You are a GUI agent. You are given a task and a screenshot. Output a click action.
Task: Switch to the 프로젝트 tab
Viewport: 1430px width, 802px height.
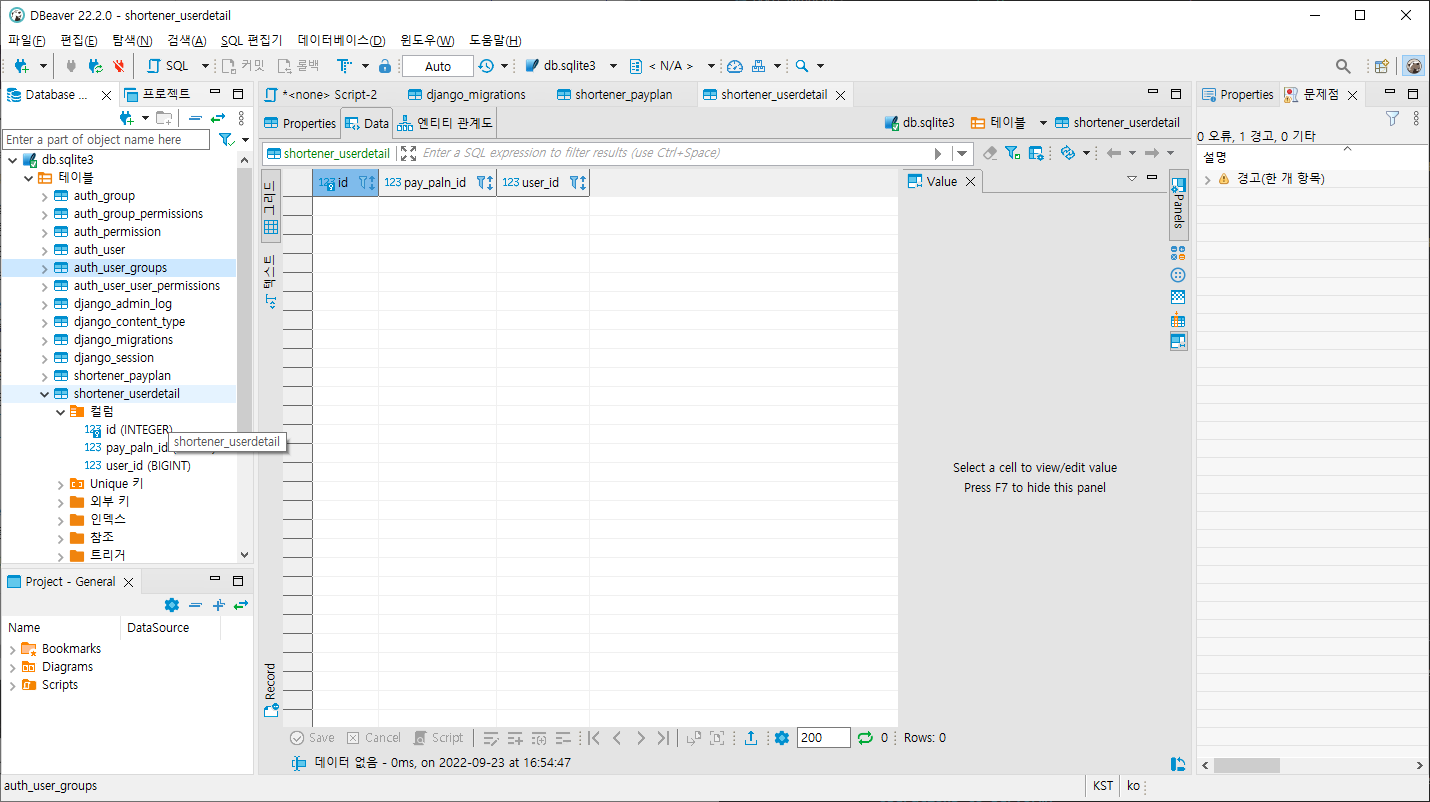coord(157,94)
